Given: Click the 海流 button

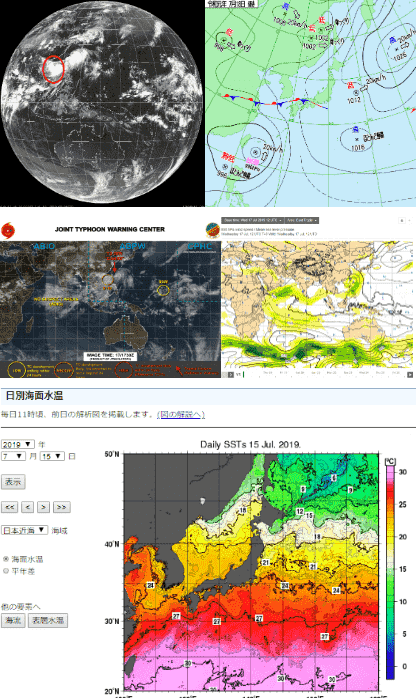Looking at the screenshot, I should click(13, 621).
